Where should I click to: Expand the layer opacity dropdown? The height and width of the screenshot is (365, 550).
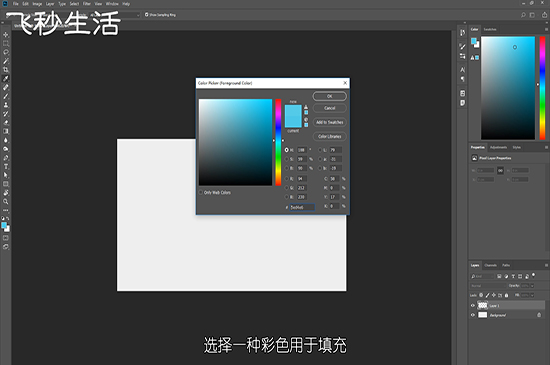coord(532,286)
